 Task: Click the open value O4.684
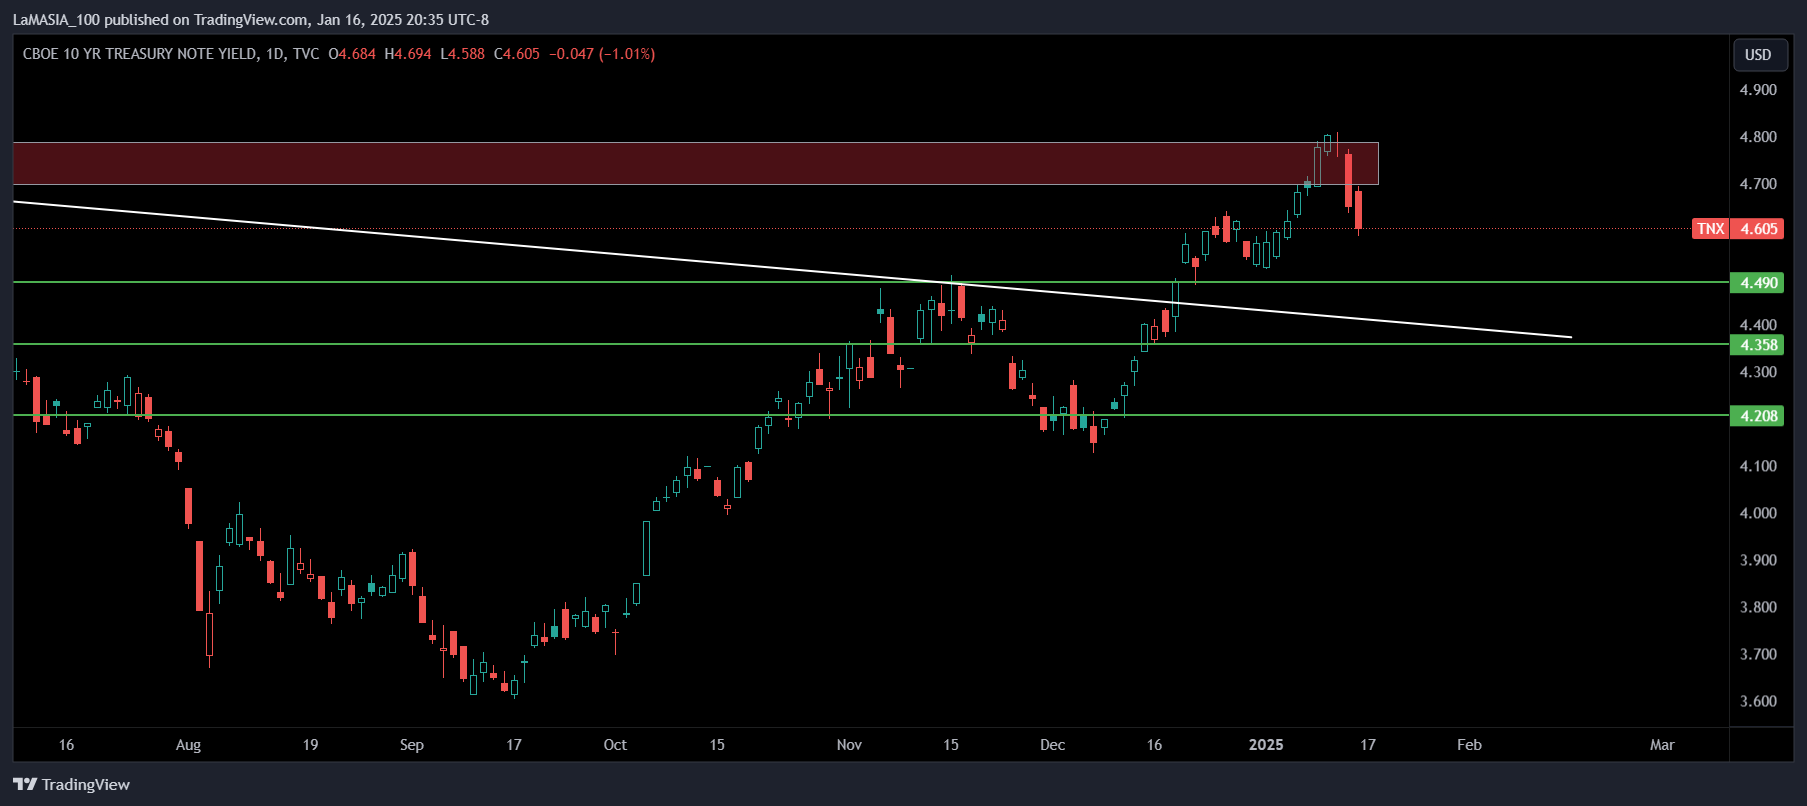click(x=352, y=54)
